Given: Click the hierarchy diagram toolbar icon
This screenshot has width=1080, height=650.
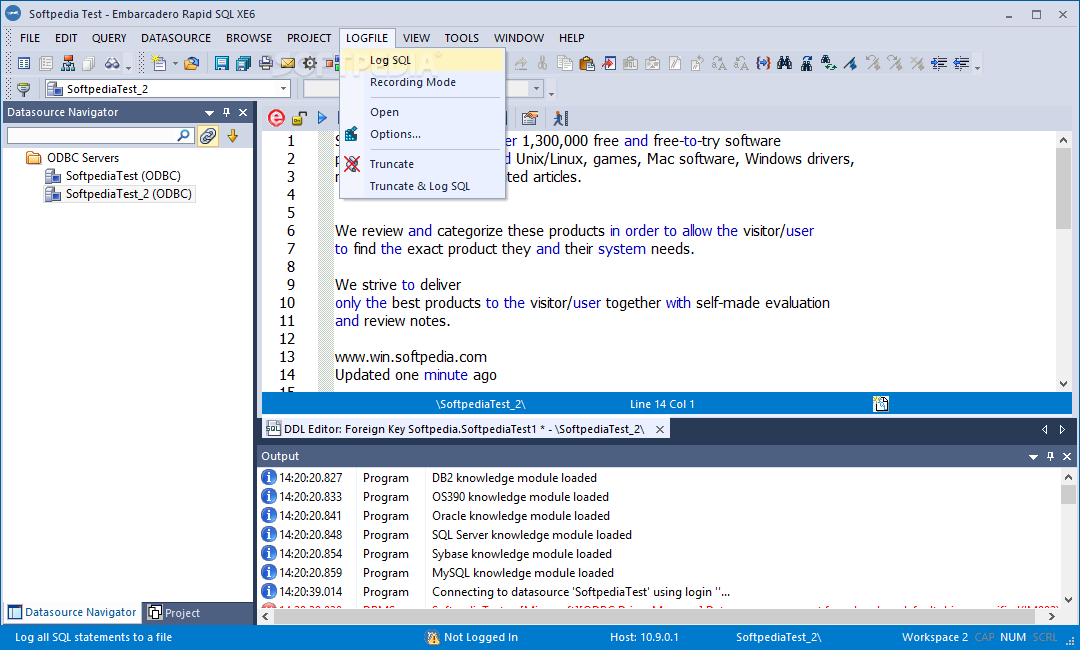Looking at the screenshot, I should click(68, 64).
